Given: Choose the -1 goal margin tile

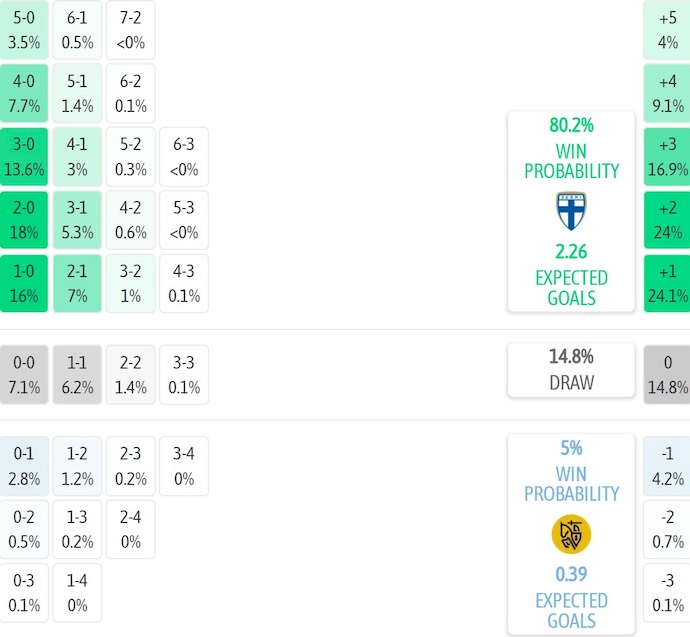Looking at the screenshot, I should tap(667, 466).
